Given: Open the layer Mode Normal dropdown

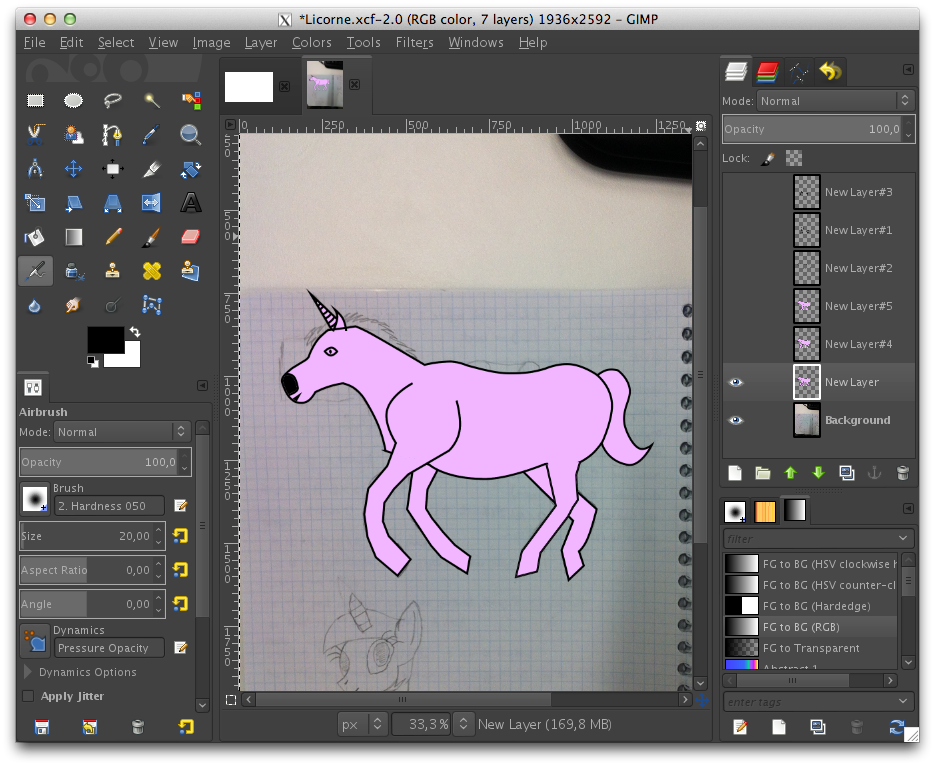Looking at the screenshot, I should (835, 101).
